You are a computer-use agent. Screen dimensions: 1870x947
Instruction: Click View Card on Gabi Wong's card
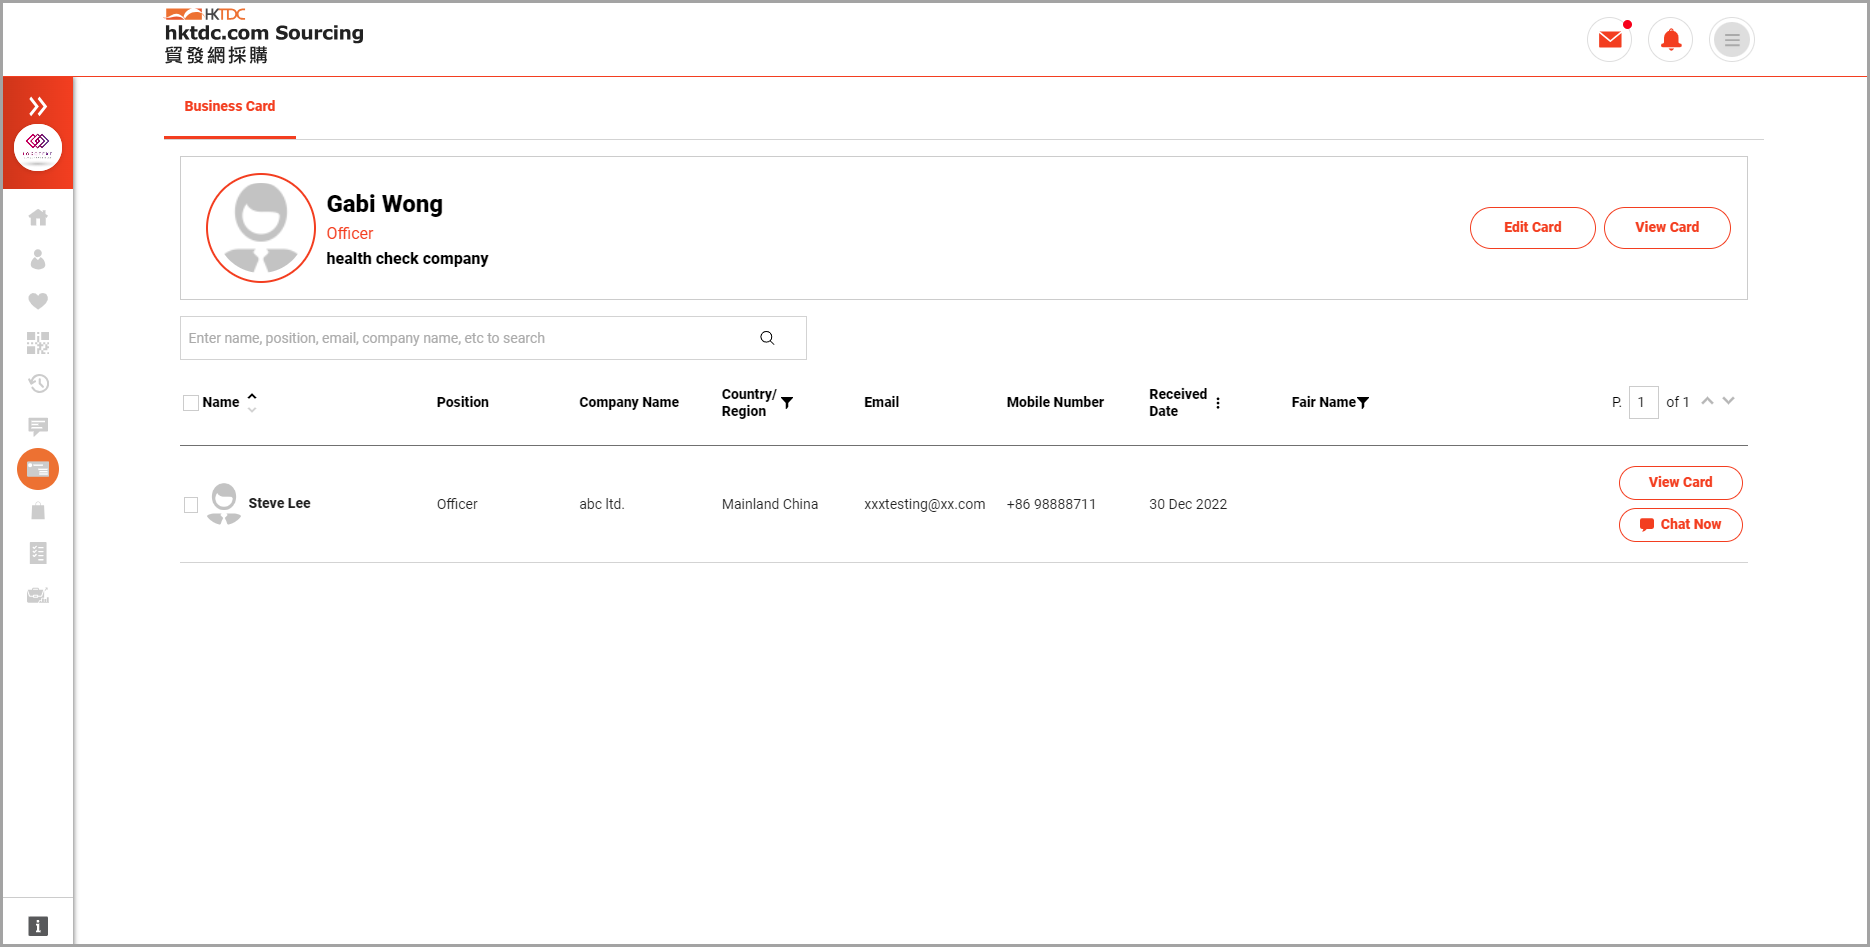(x=1667, y=228)
